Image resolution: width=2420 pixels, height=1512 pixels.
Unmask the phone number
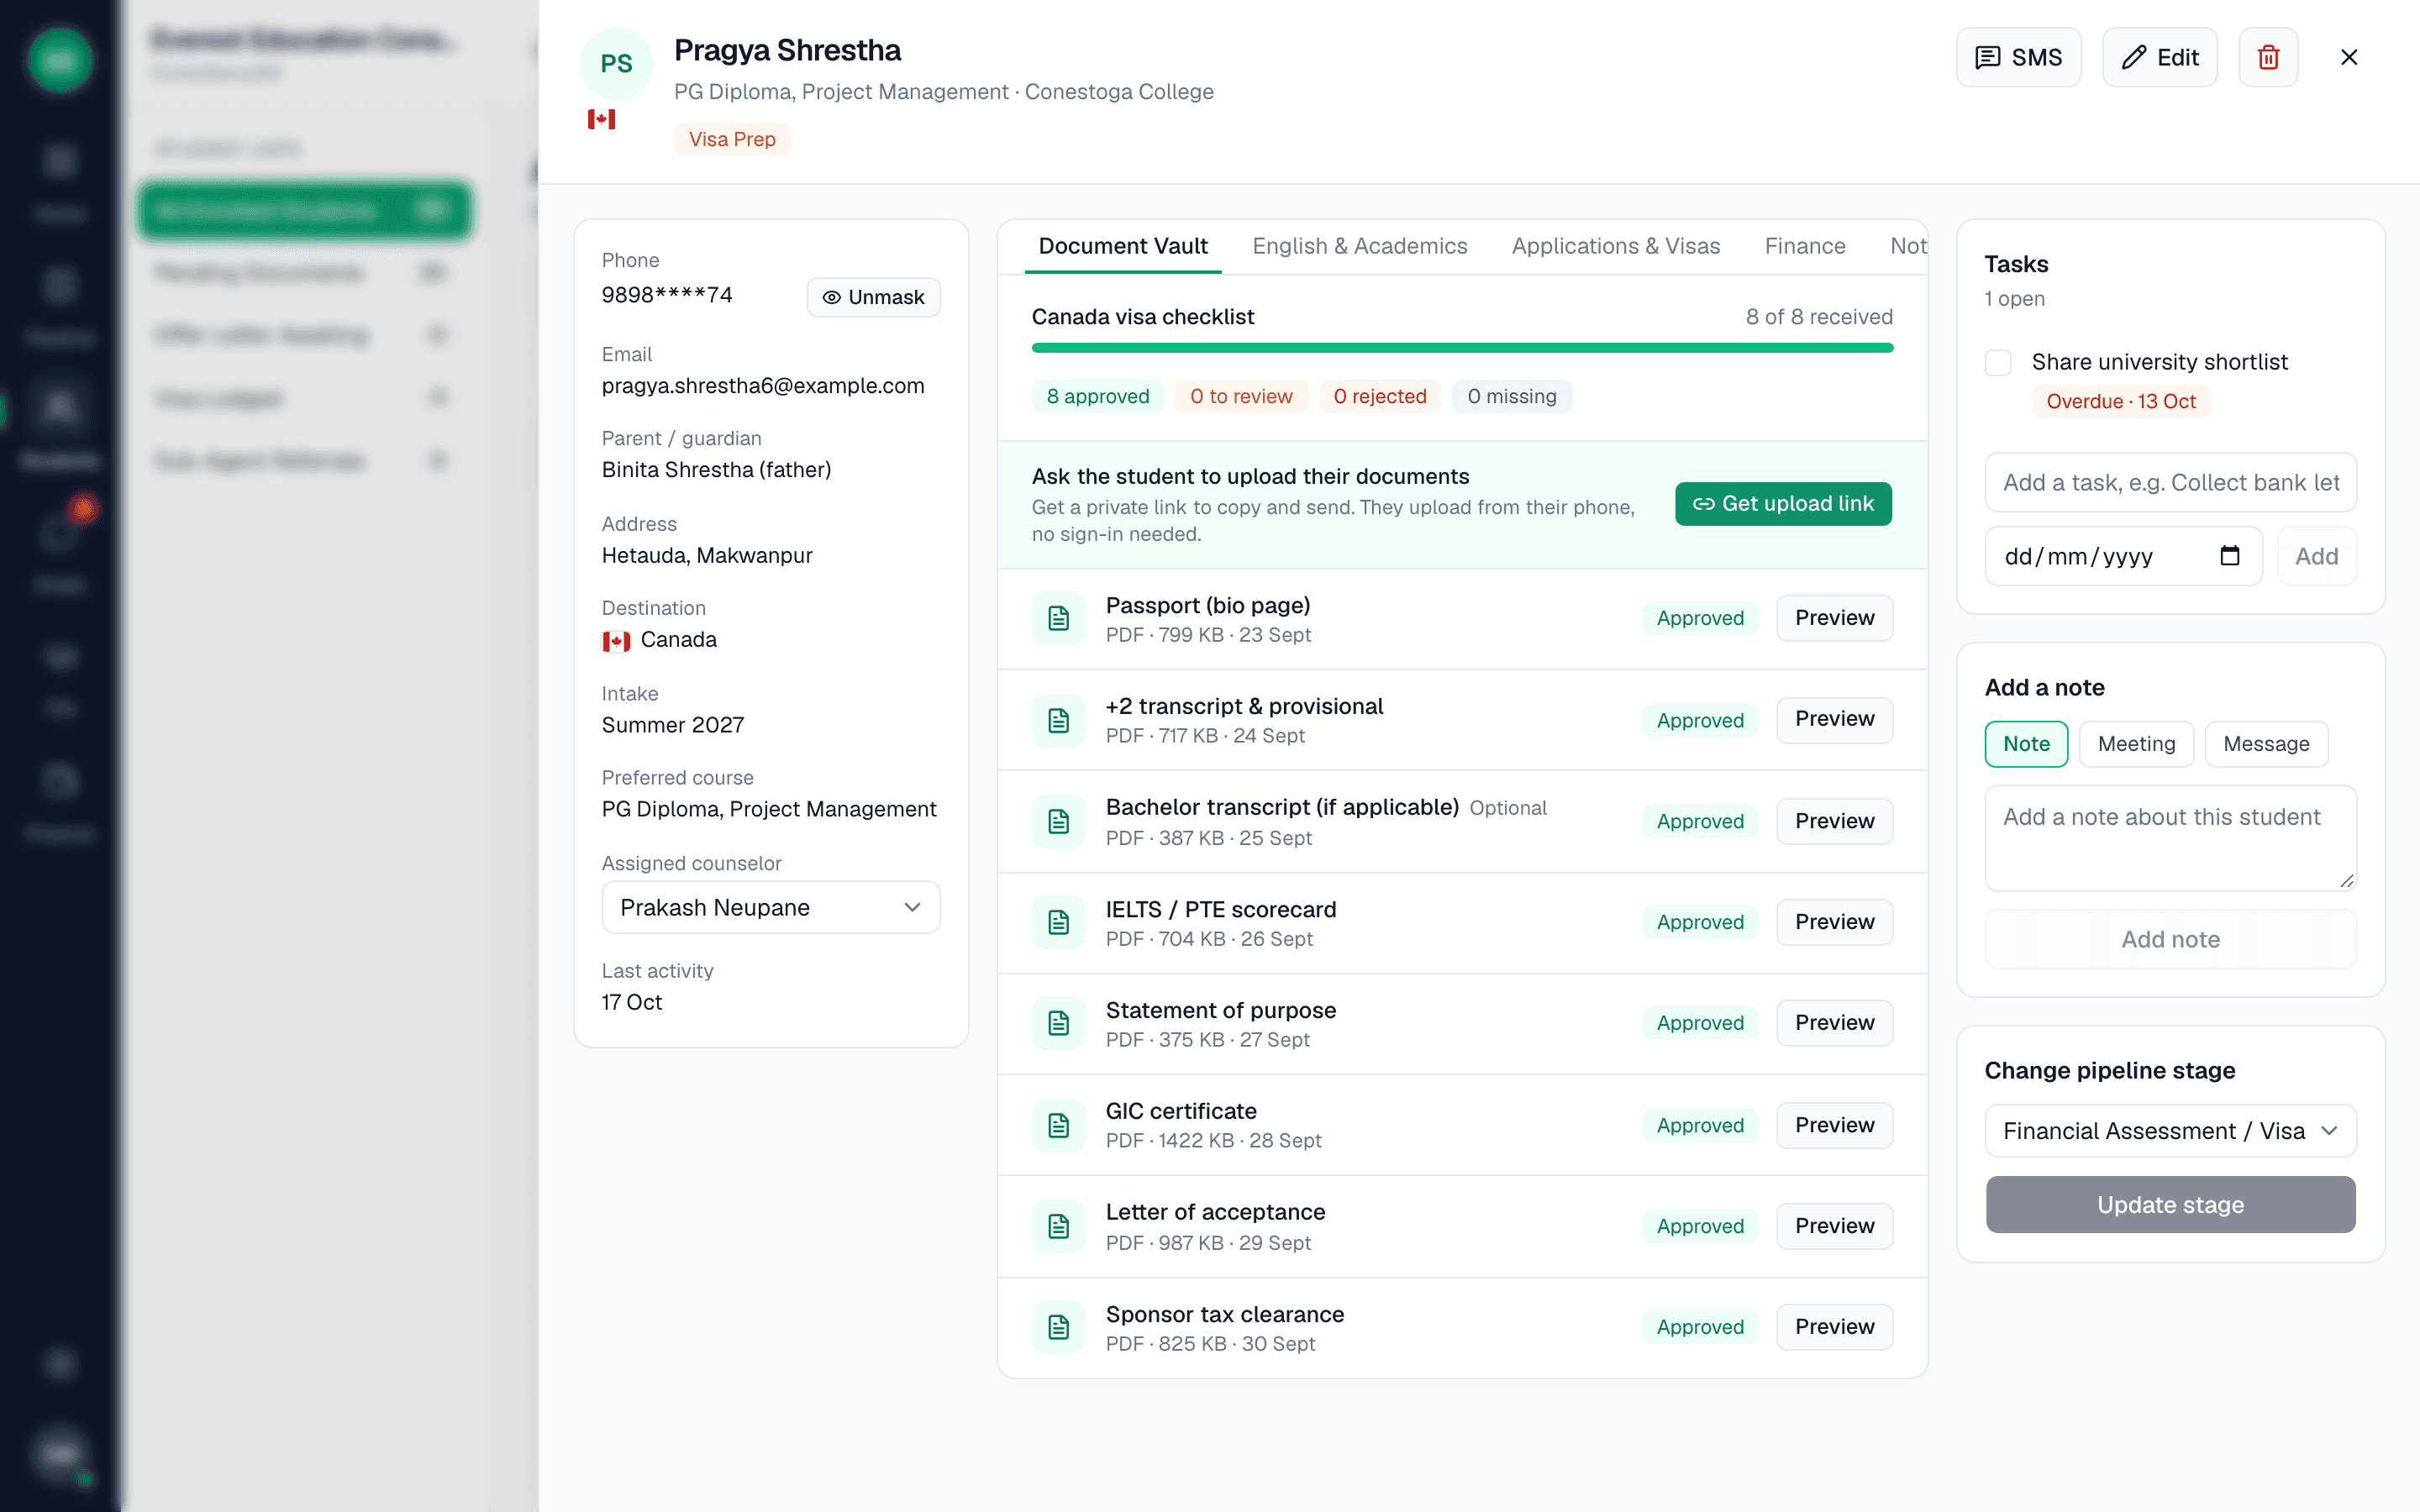(x=873, y=297)
